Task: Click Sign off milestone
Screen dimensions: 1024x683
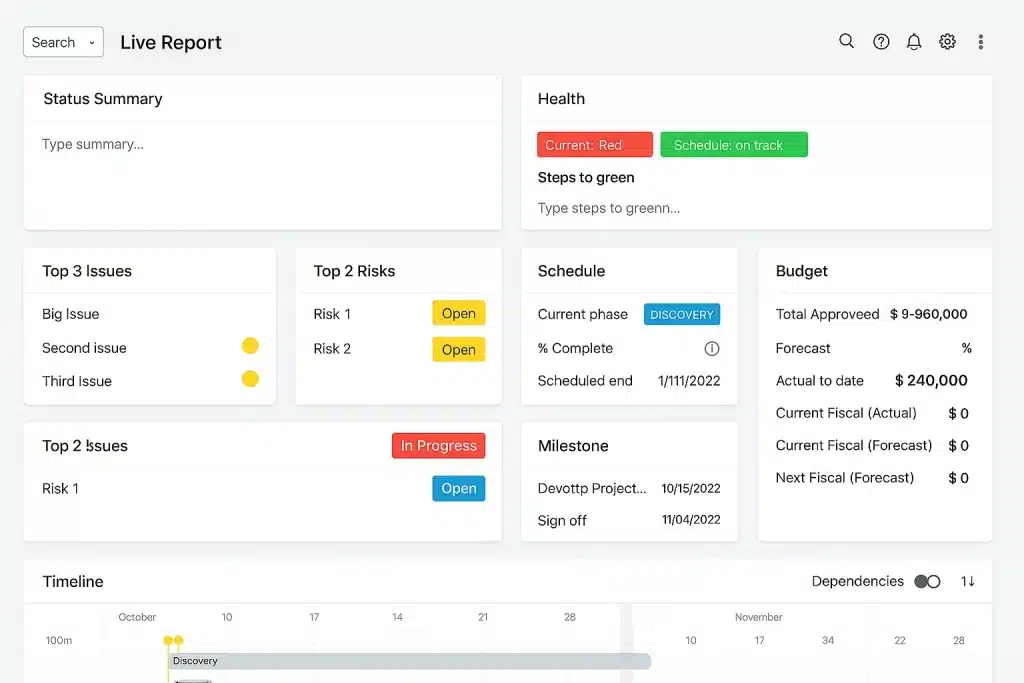Action: (x=562, y=520)
